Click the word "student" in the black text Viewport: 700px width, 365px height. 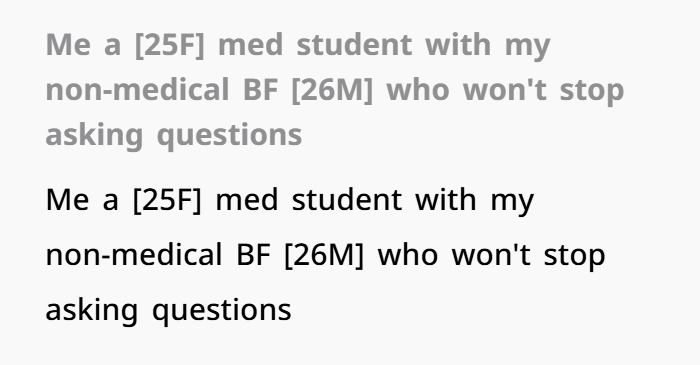coord(347,200)
